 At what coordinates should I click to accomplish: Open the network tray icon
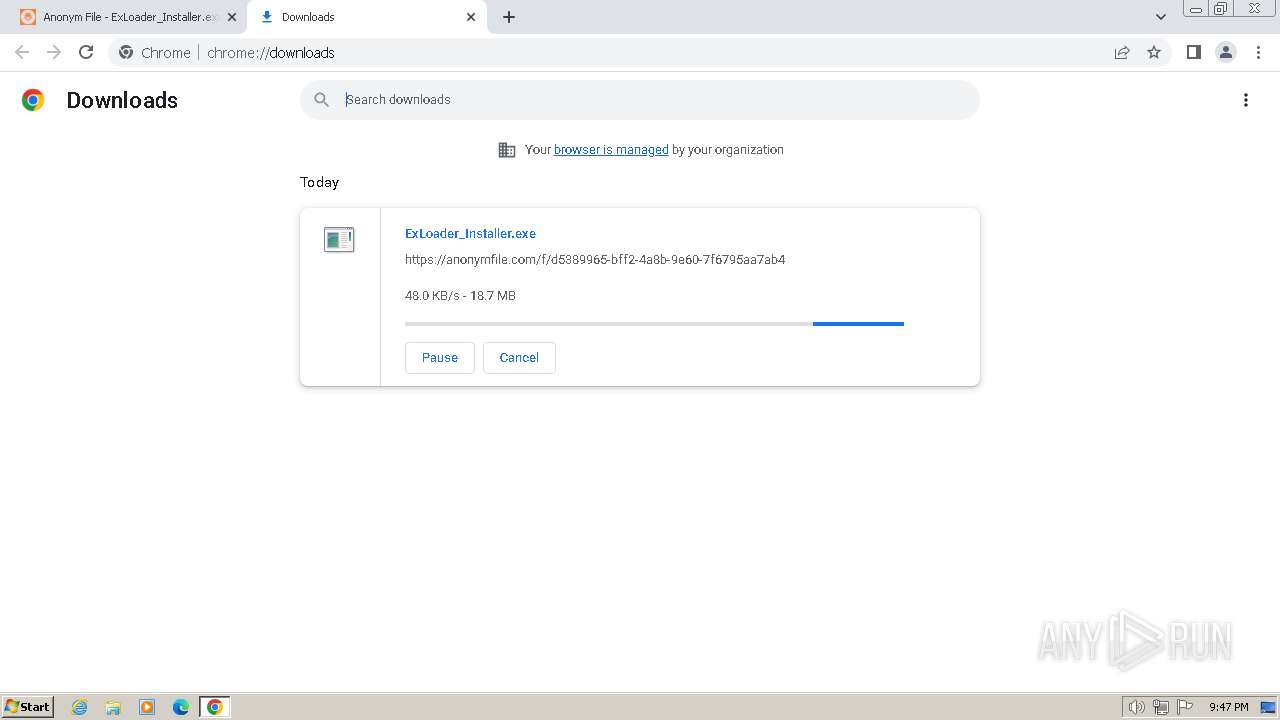tap(1161, 707)
